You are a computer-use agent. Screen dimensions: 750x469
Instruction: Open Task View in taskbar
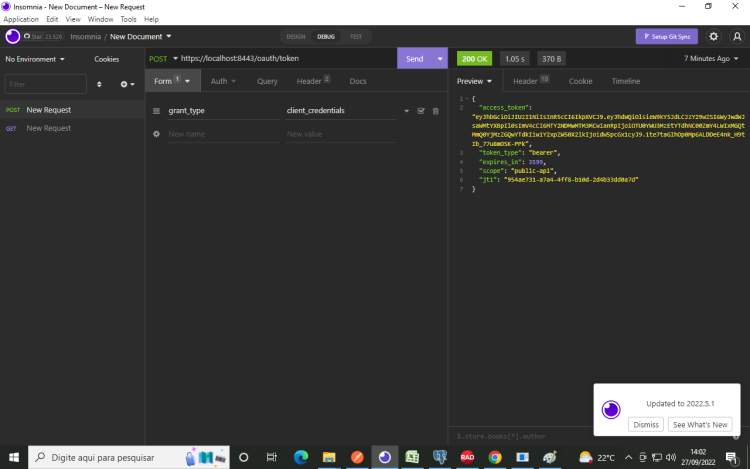271,458
